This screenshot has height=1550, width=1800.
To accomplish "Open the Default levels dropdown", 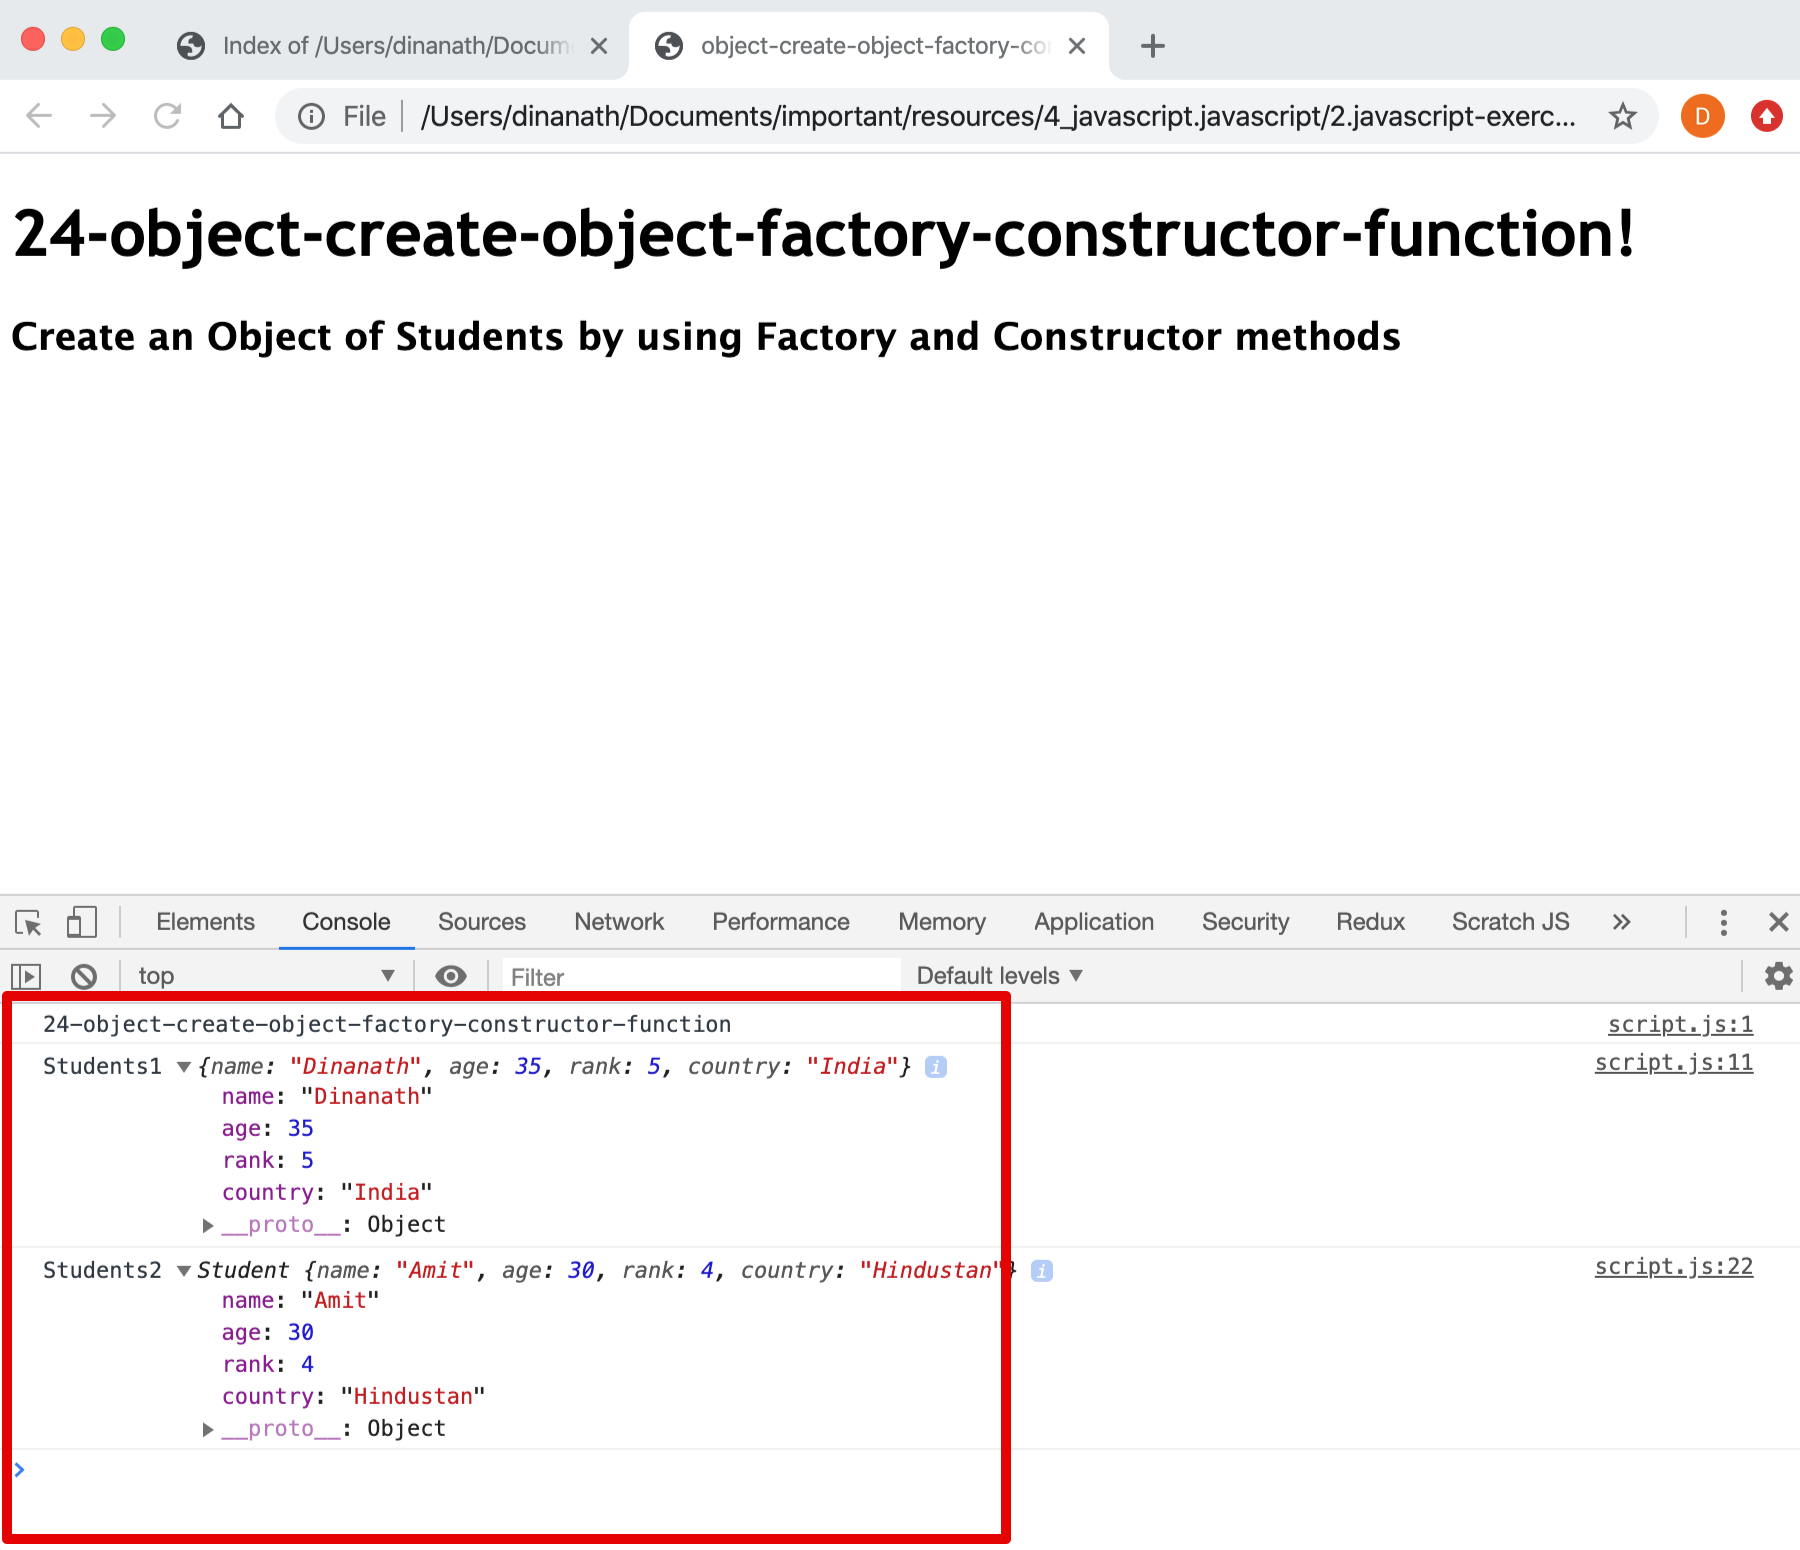I will pos(999,976).
